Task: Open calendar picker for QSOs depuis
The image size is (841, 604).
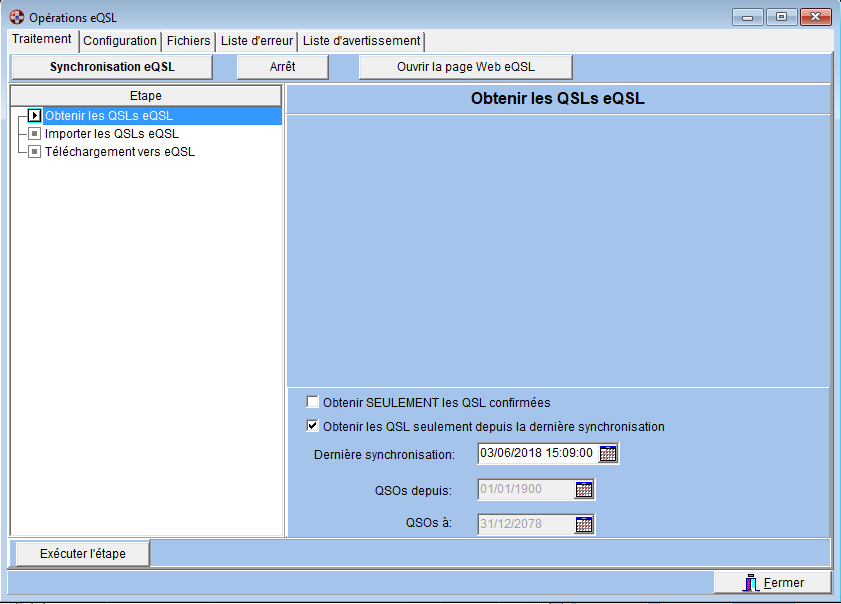Action: [x=584, y=490]
